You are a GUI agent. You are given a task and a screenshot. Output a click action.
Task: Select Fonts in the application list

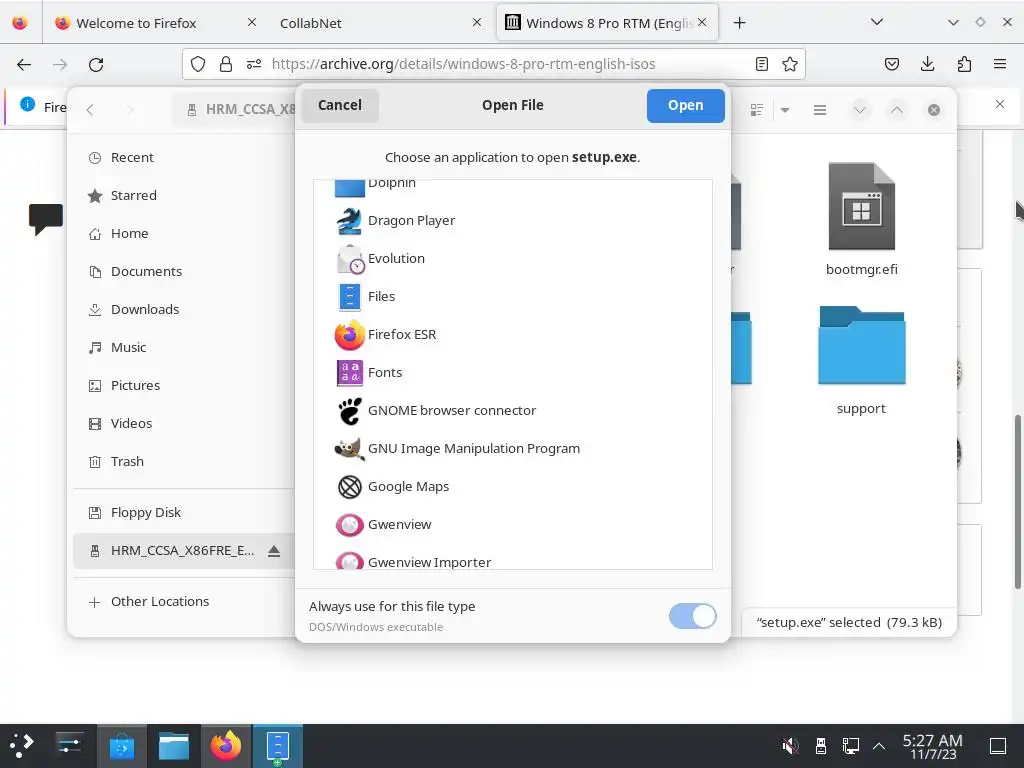coord(513,372)
